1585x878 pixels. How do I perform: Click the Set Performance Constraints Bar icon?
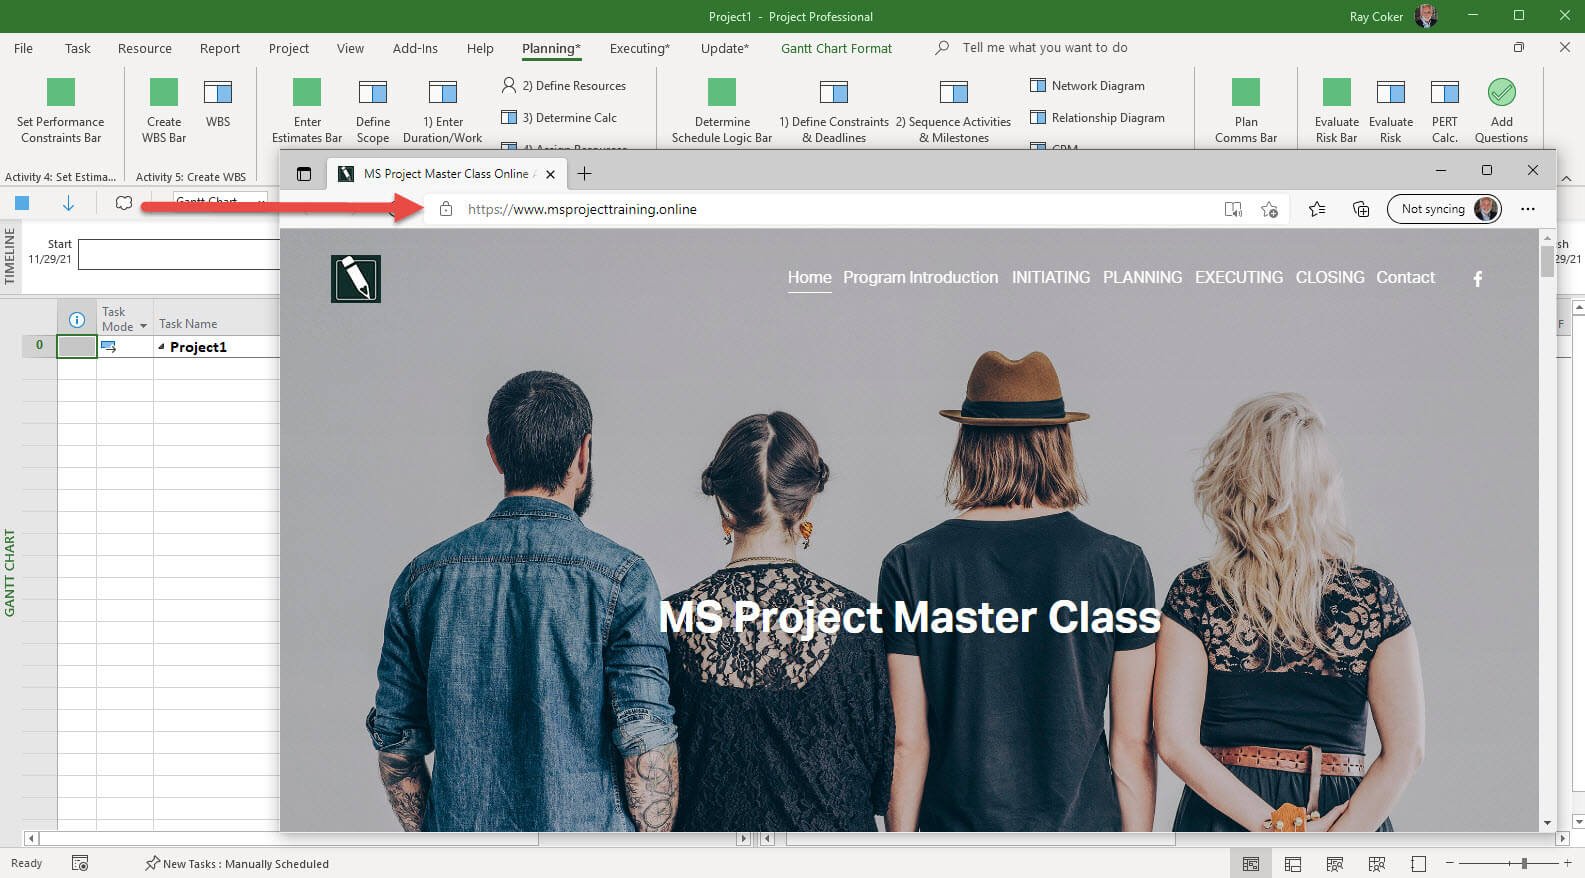tap(61, 92)
